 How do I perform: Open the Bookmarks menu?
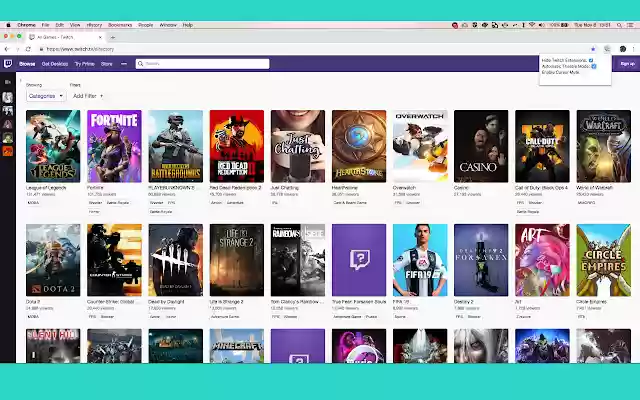coord(120,25)
